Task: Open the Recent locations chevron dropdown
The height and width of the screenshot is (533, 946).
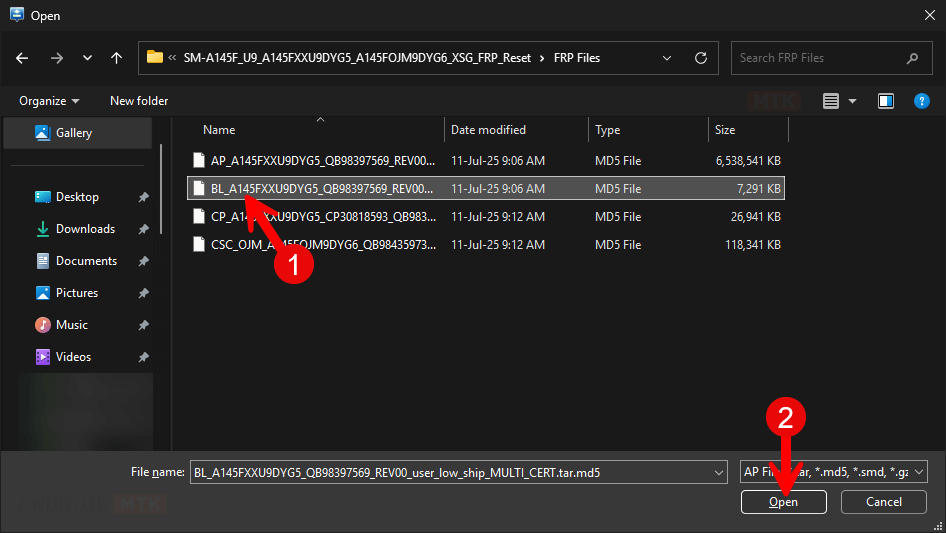Action: (87, 58)
